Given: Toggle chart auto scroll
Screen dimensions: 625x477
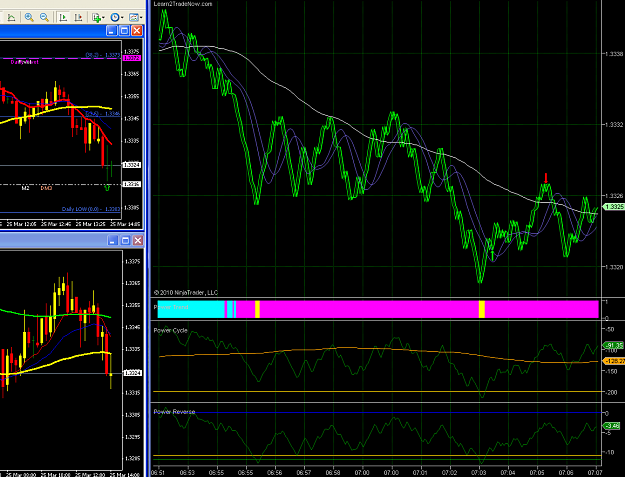Looking at the screenshot, I should pos(63,17).
